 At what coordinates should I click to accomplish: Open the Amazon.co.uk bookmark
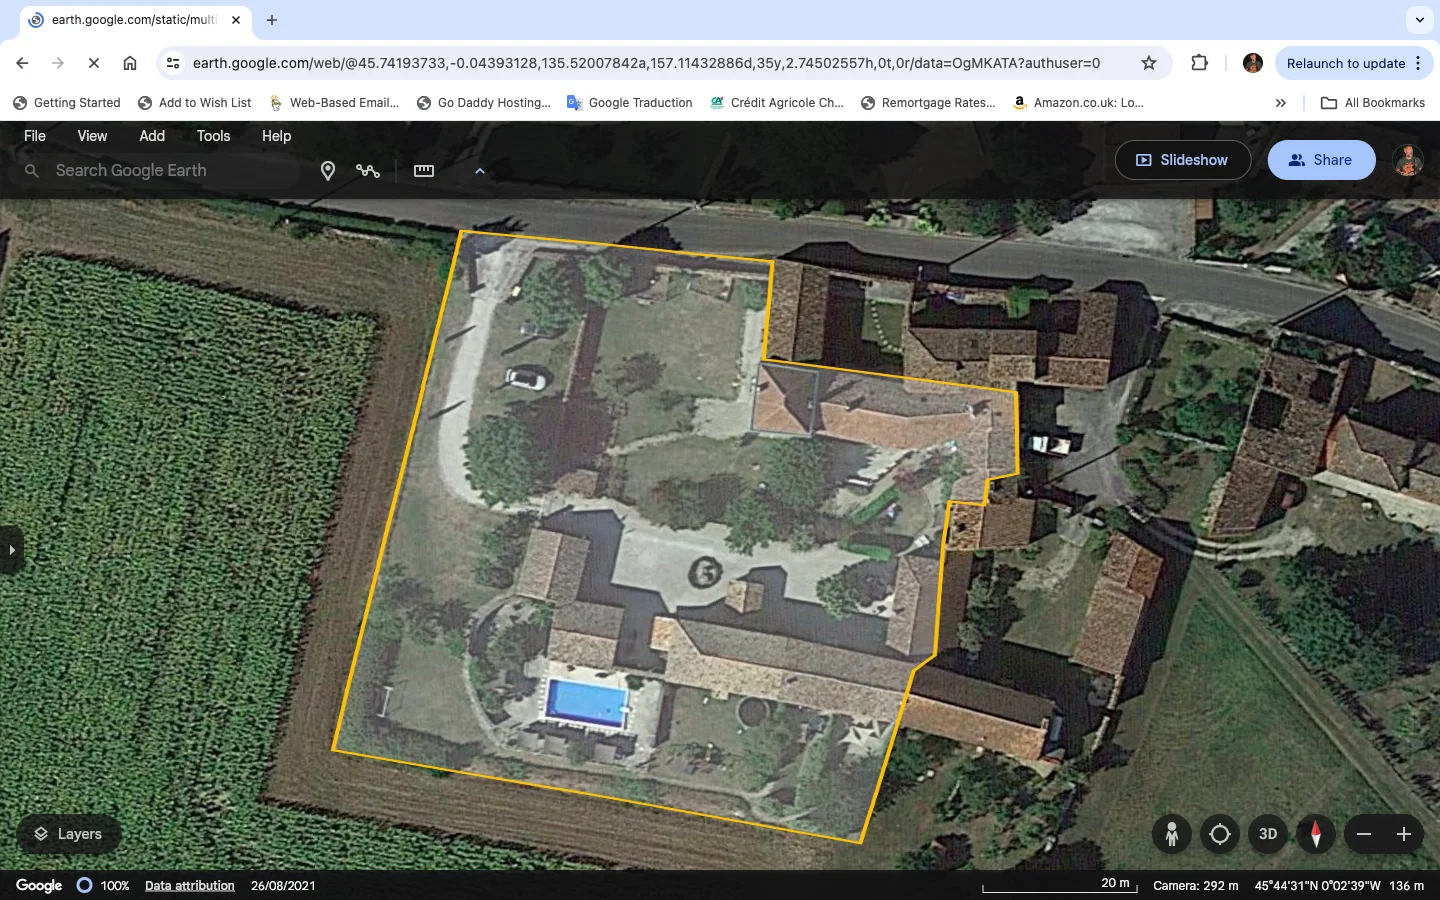pyautogui.click(x=1078, y=103)
